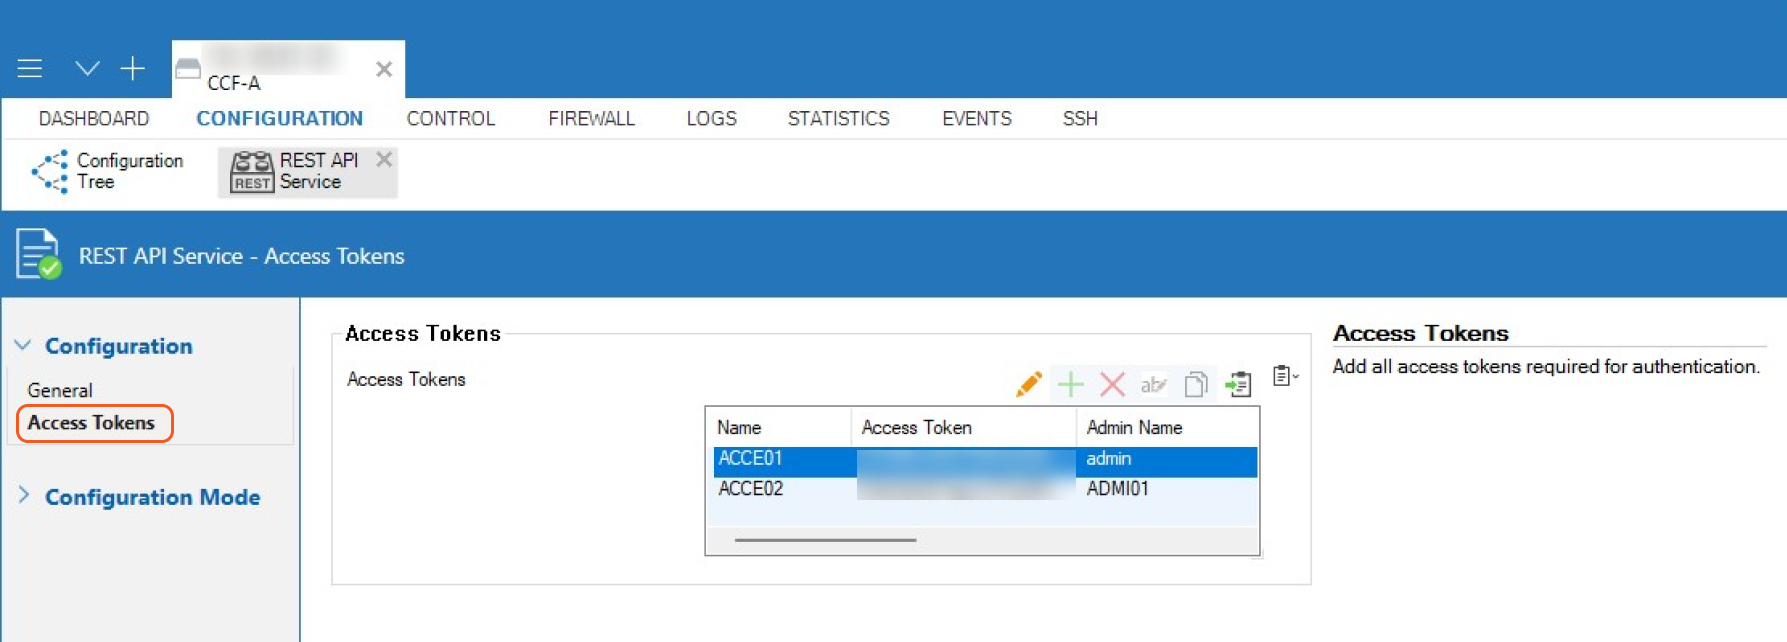Close the REST API Service tab
This screenshot has height=642, width=1787.
click(384, 159)
